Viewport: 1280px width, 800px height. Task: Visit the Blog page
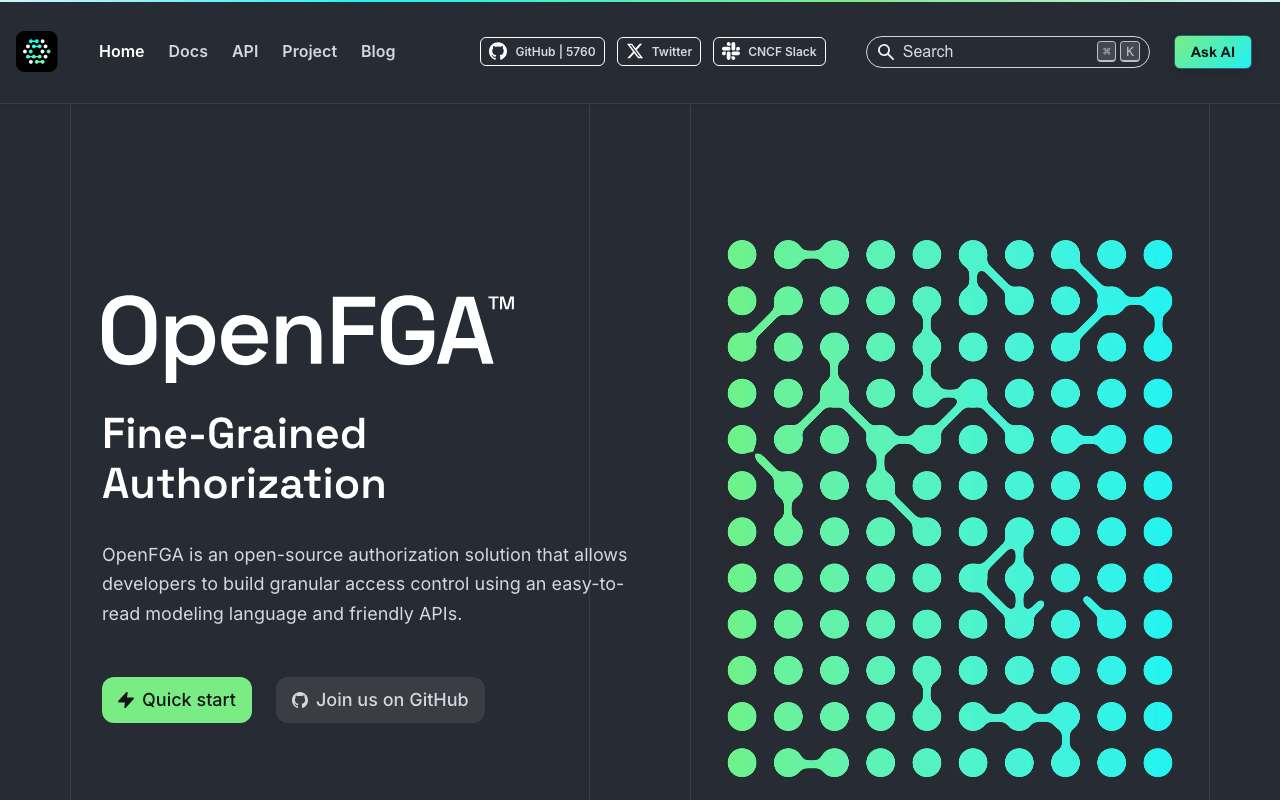[378, 51]
